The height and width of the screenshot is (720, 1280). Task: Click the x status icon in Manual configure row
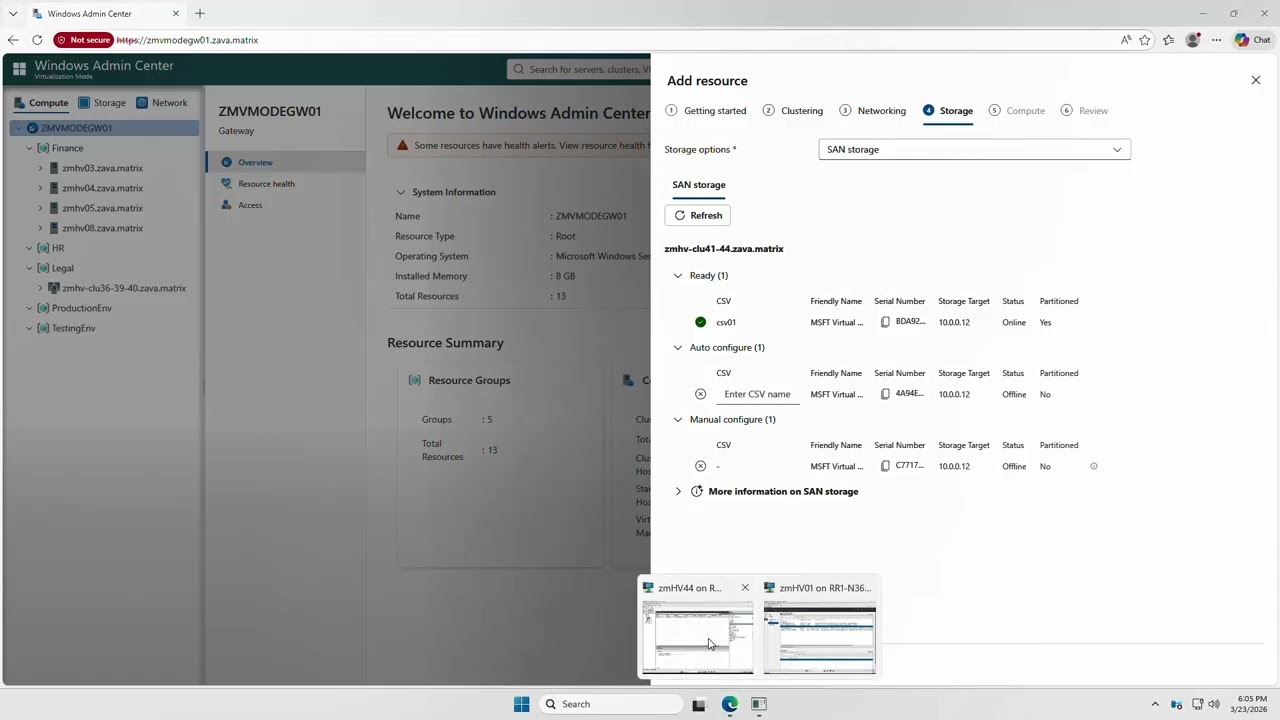click(x=700, y=466)
